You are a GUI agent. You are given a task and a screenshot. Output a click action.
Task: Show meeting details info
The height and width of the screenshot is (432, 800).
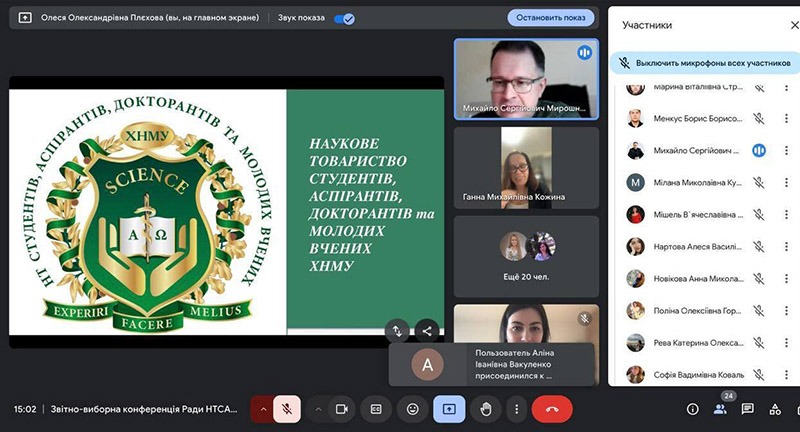click(x=692, y=409)
